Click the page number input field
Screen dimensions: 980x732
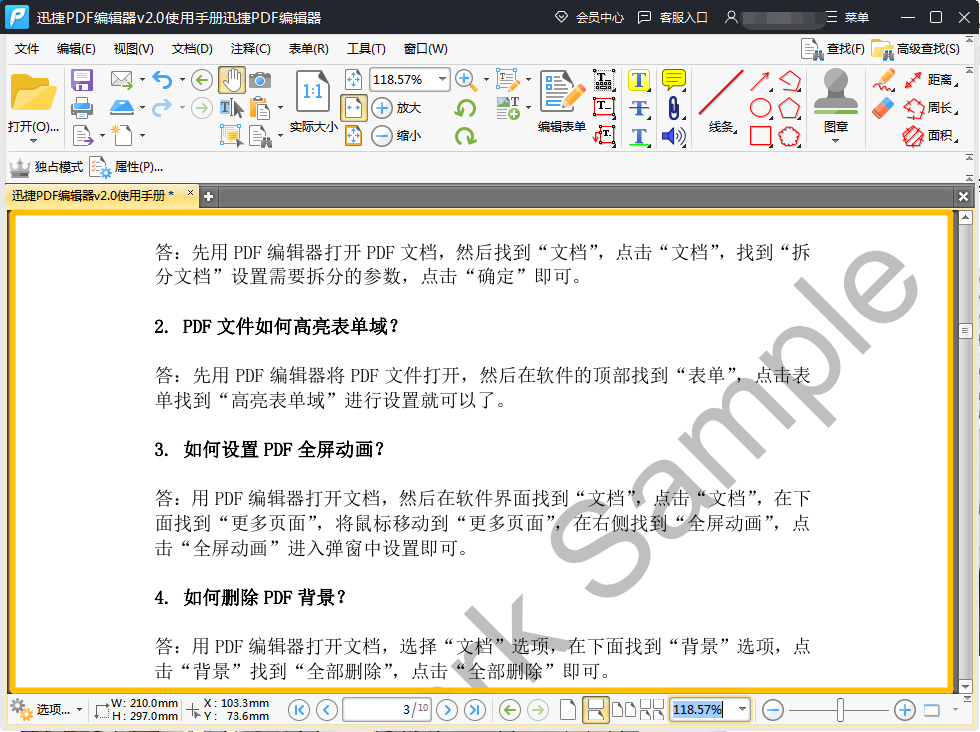point(387,709)
